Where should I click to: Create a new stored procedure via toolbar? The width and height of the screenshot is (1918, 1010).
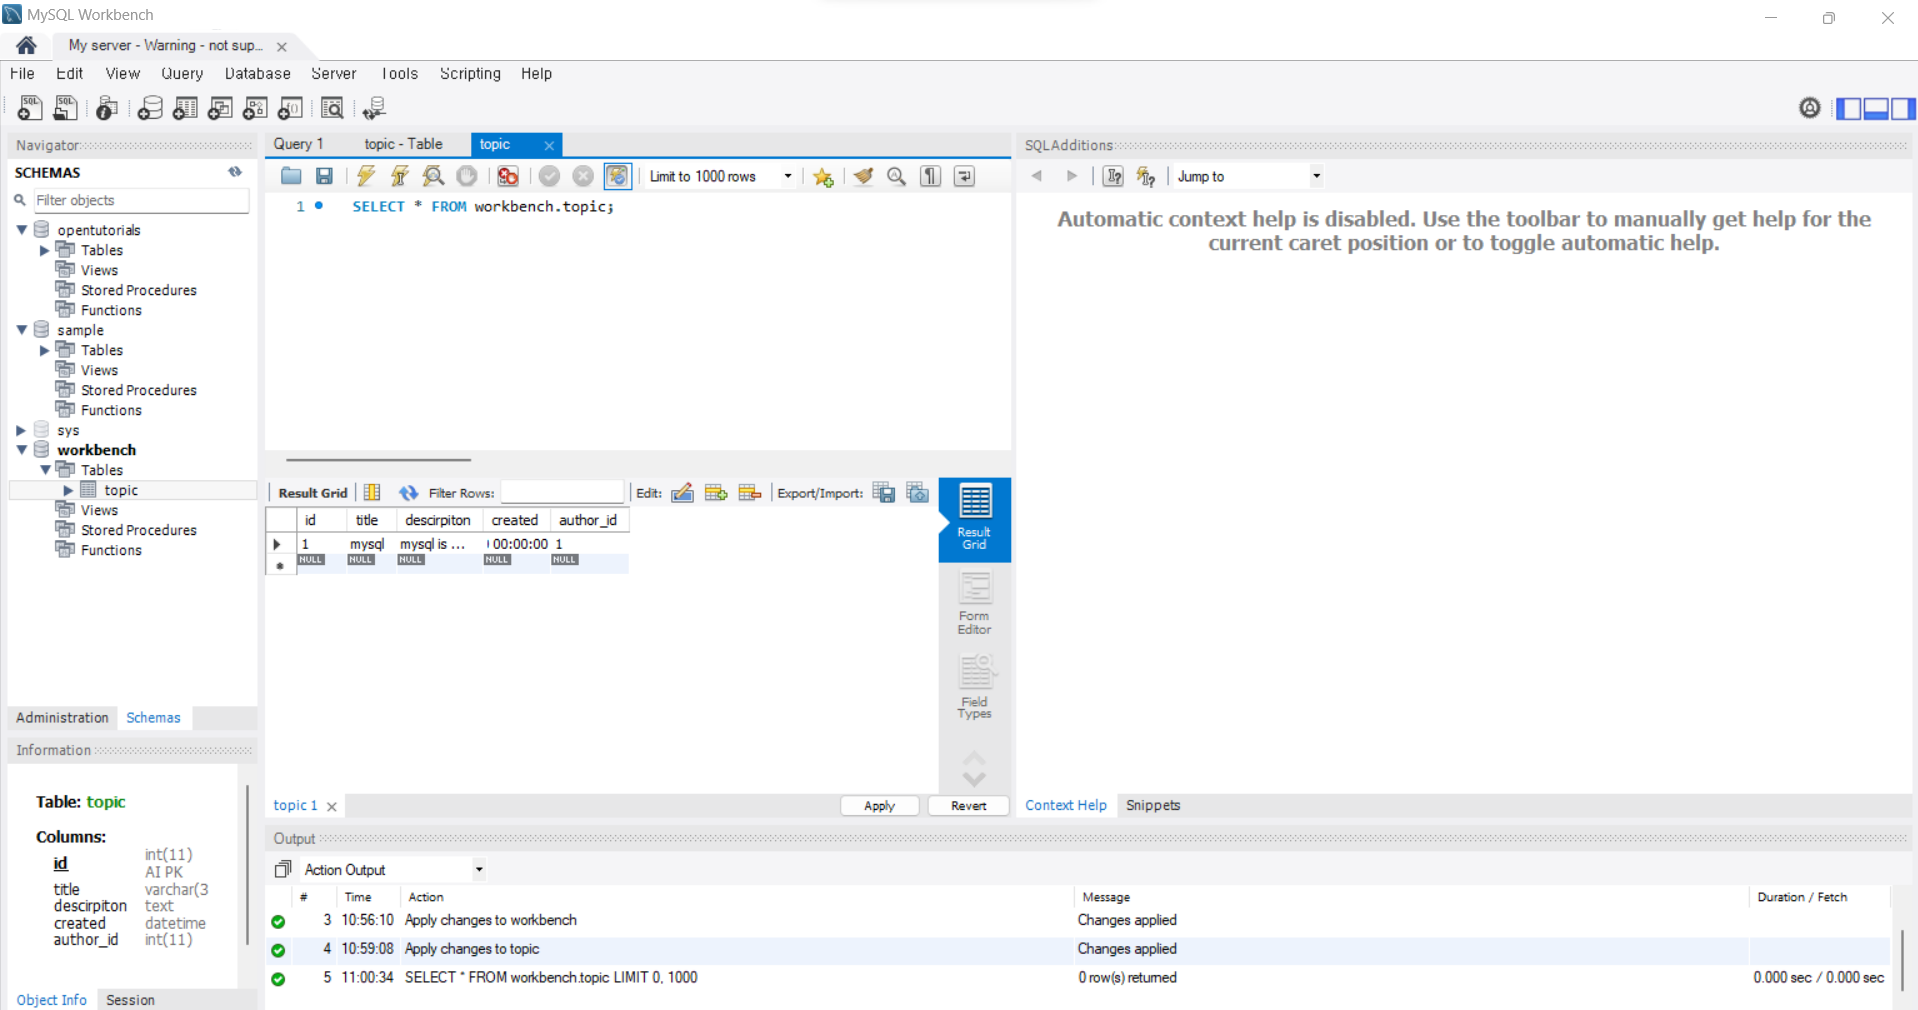pyautogui.click(x=255, y=108)
